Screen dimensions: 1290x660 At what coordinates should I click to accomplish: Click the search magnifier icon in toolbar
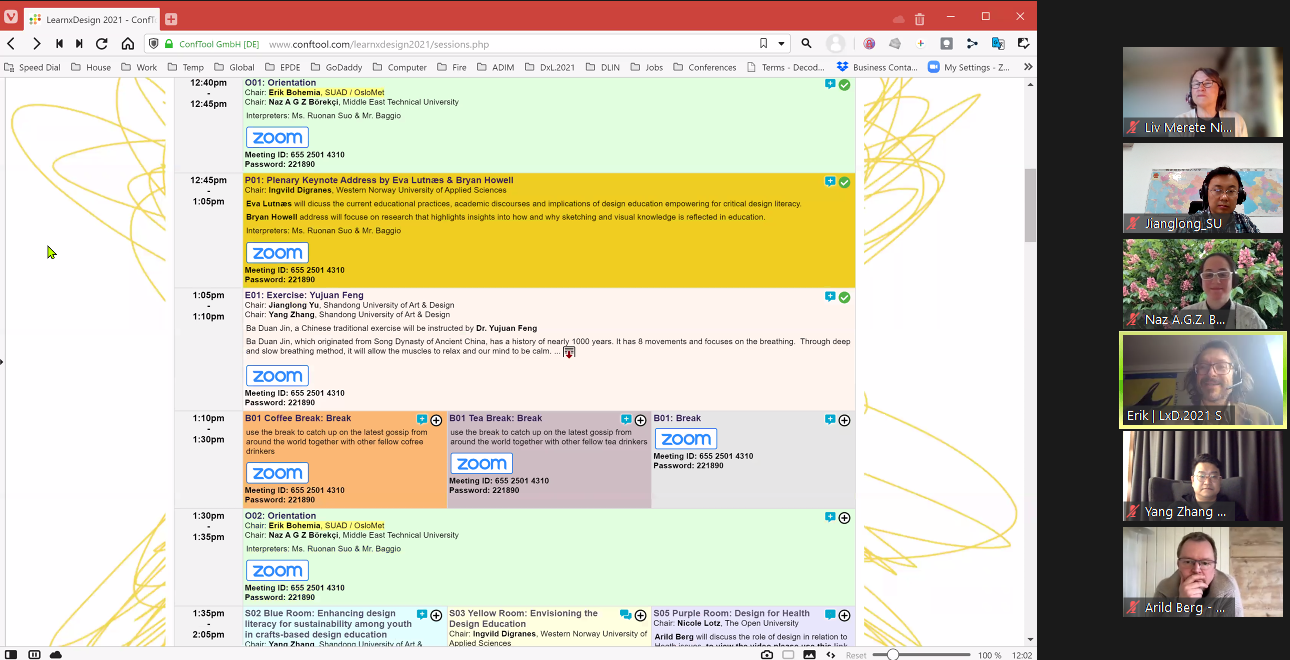(x=806, y=44)
